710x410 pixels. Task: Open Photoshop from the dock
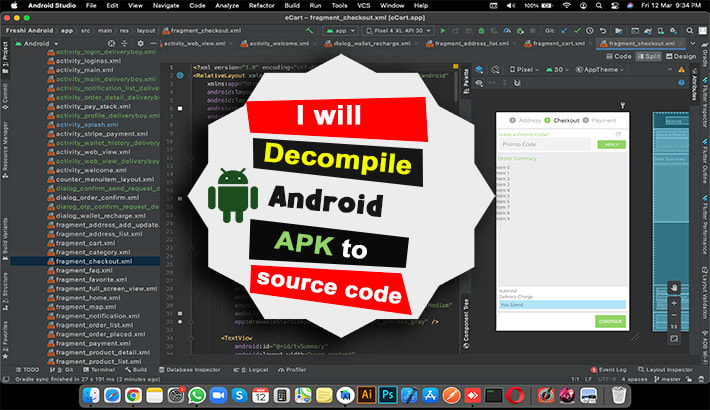click(x=388, y=394)
